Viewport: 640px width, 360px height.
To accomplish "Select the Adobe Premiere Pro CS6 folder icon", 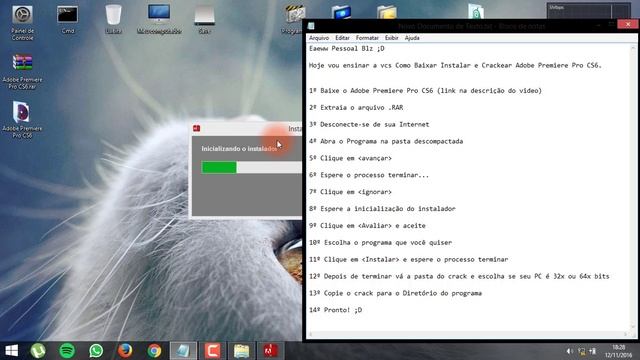I will tap(22, 120).
